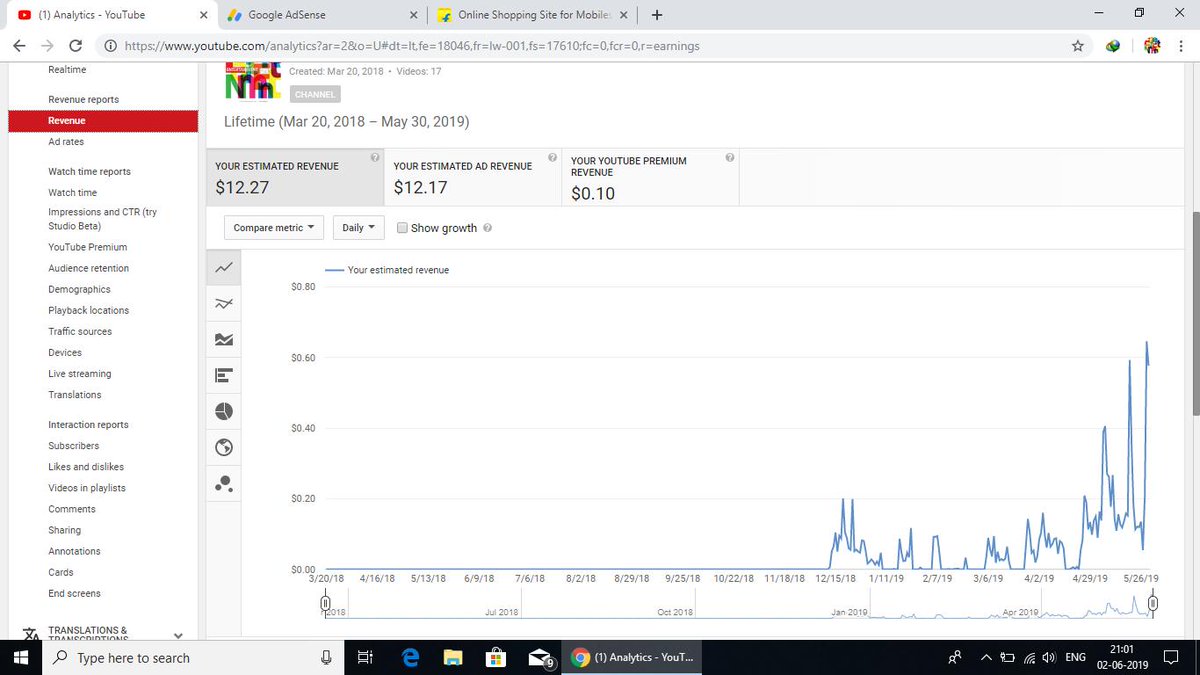Open the Daily granularity dropdown

click(x=358, y=228)
